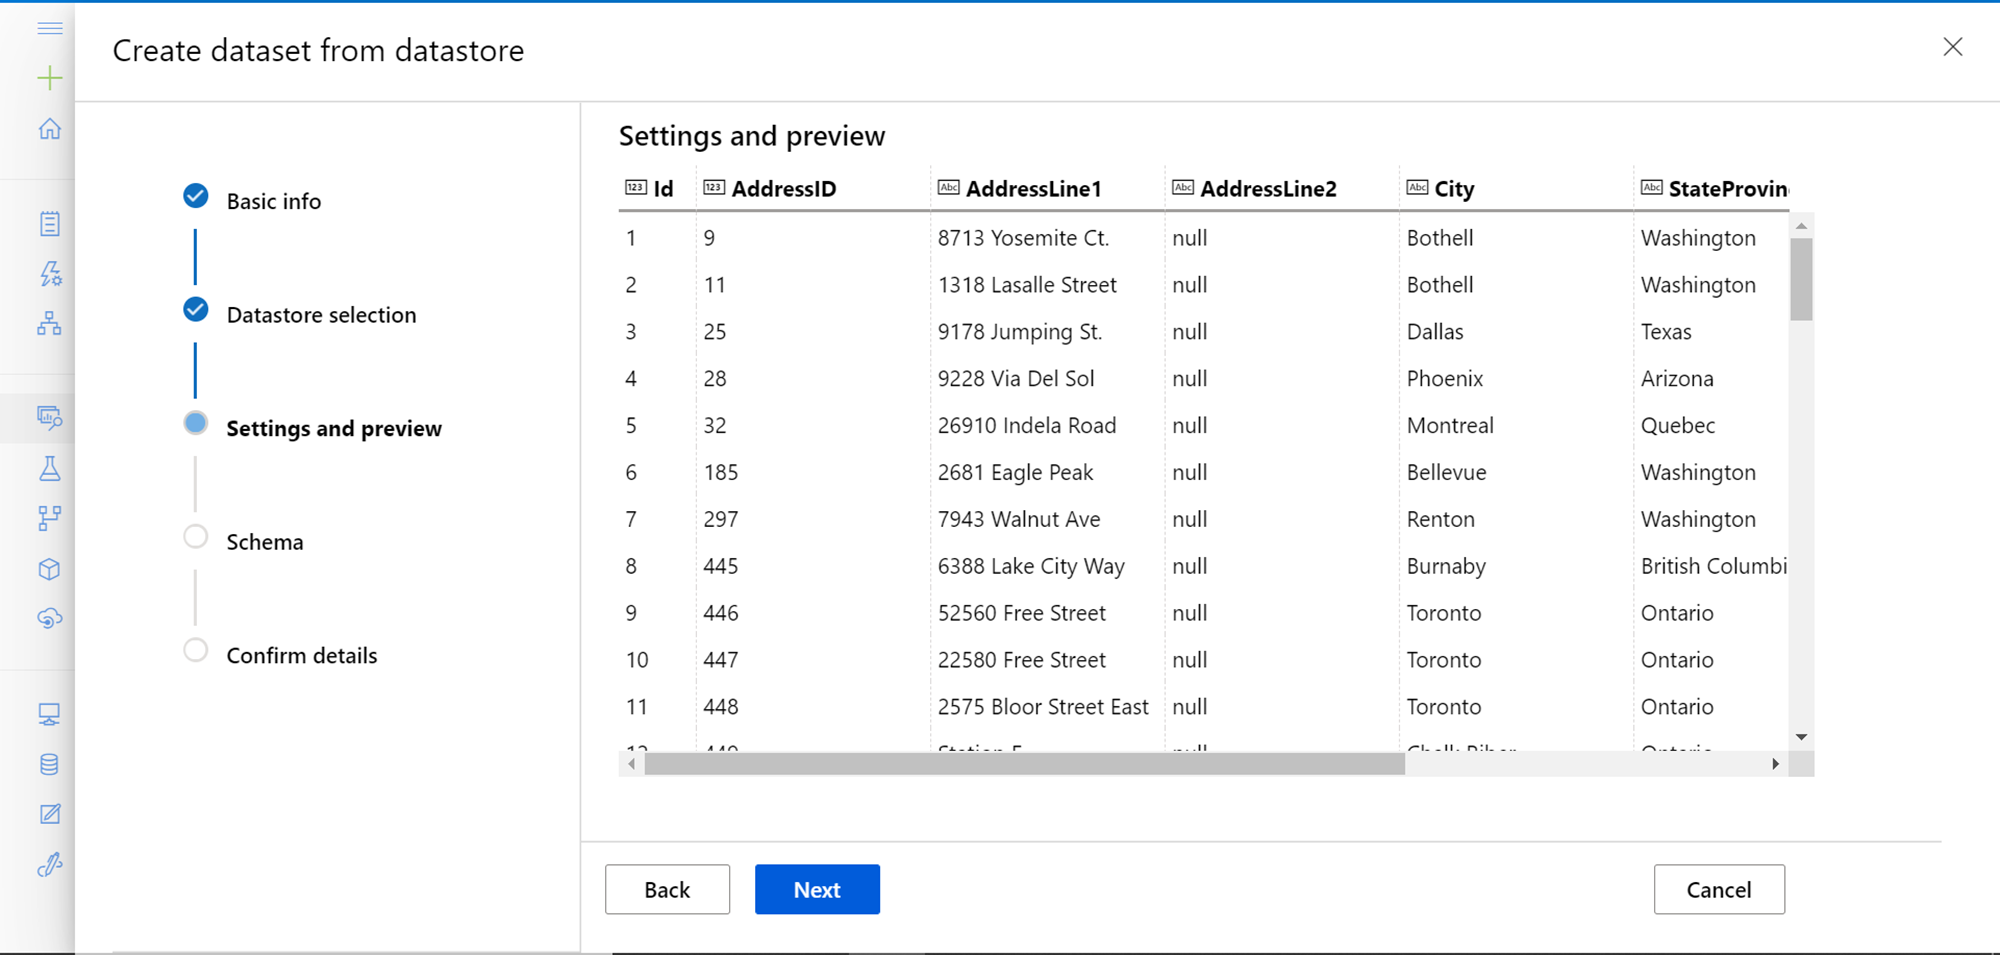Image resolution: width=2000 pixels, height=955 pixels.
Task: Click the vertical scrollbar down arrow
Action: (1801, 737)
